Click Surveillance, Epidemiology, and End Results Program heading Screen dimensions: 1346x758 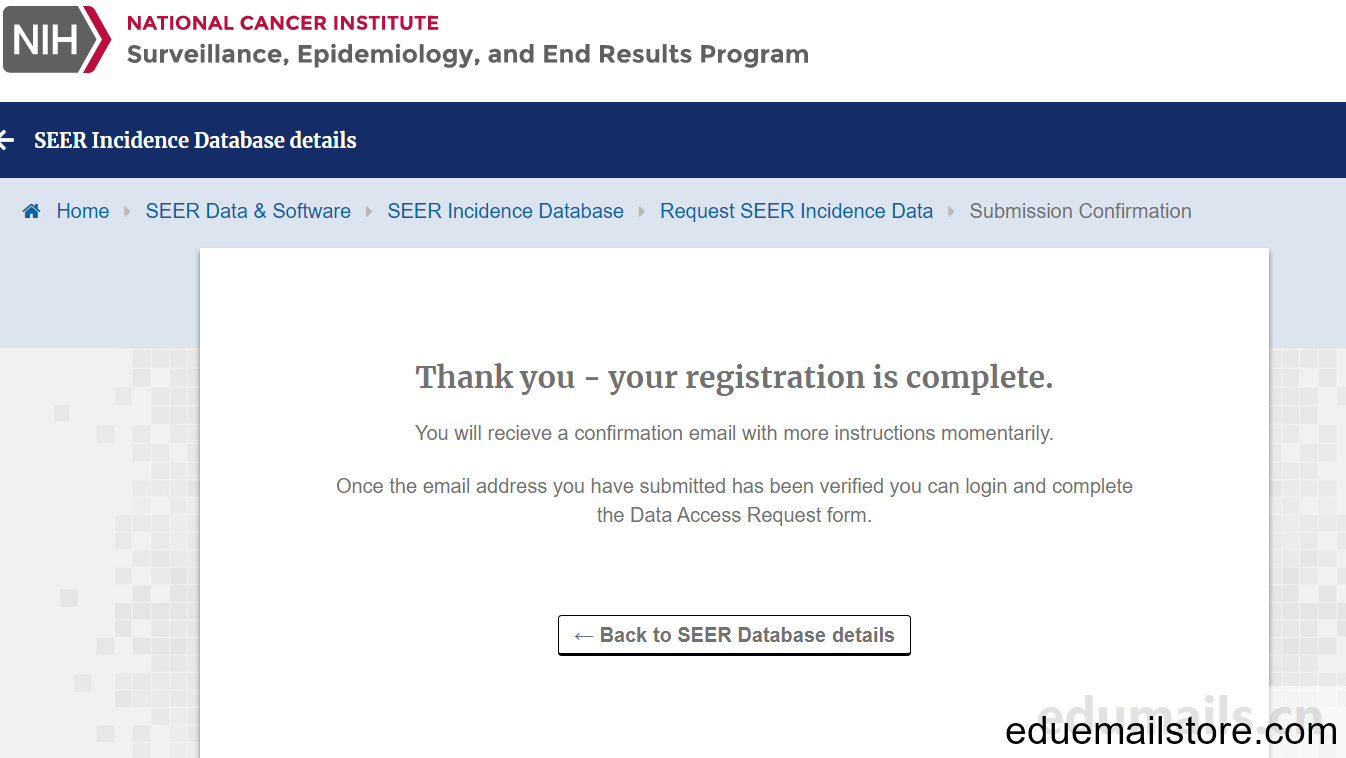[468, 54]
